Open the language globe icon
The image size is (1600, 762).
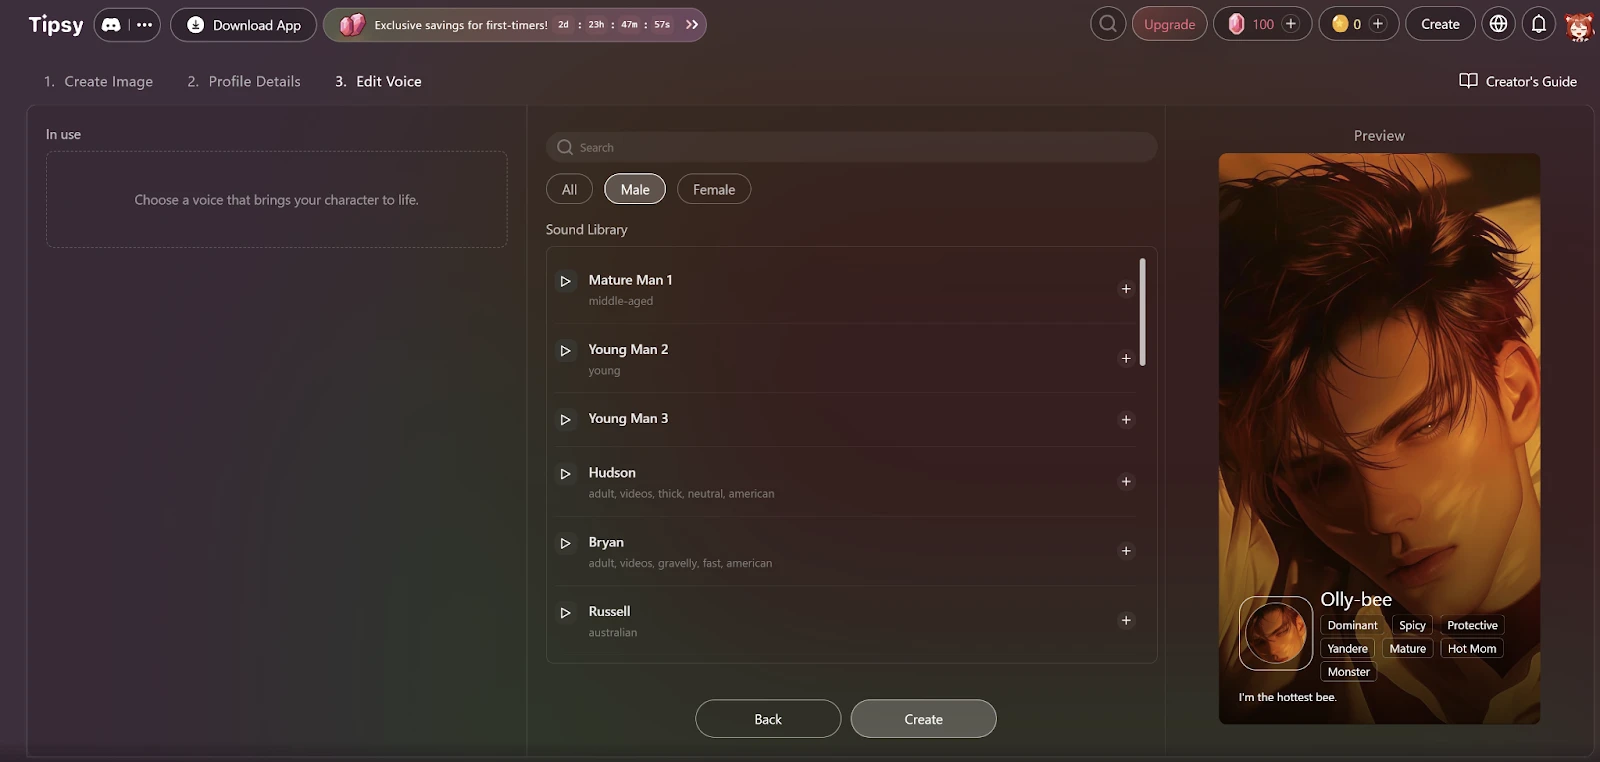[x=1498, y=24]
